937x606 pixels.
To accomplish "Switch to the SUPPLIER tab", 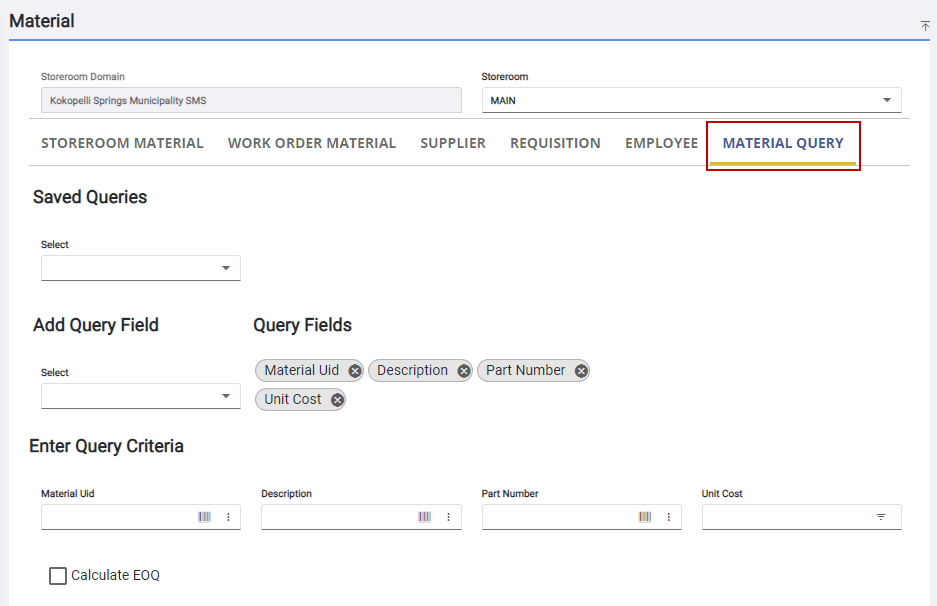I will [x=453, y=143].
